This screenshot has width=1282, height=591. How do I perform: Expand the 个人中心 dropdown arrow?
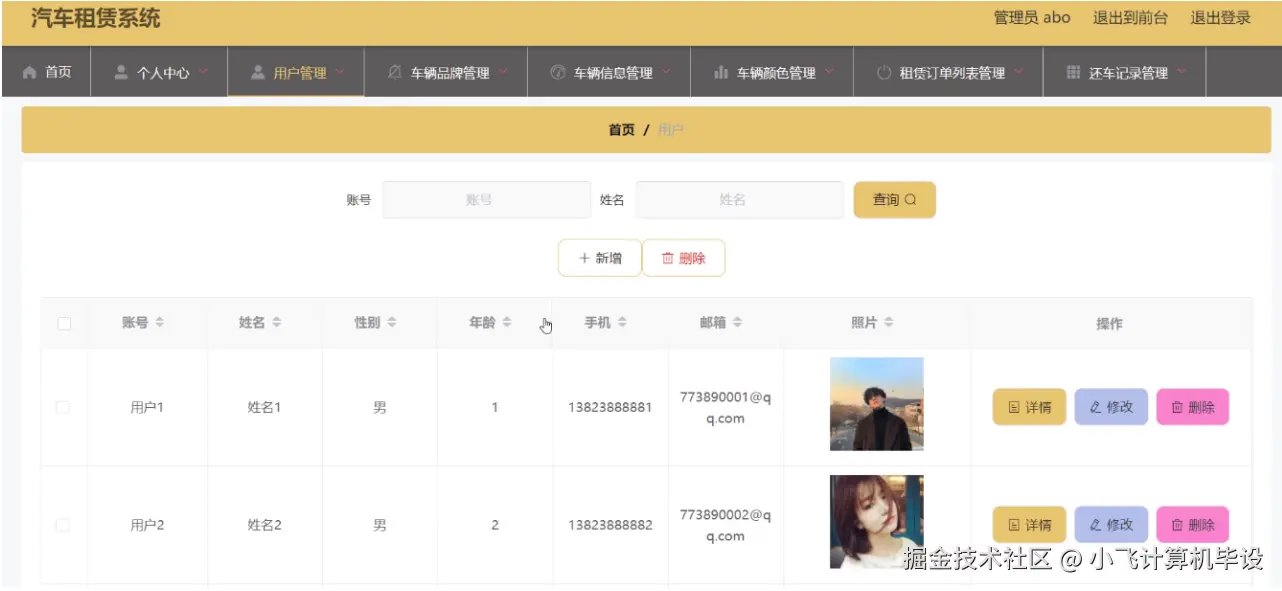click(203, 72)
